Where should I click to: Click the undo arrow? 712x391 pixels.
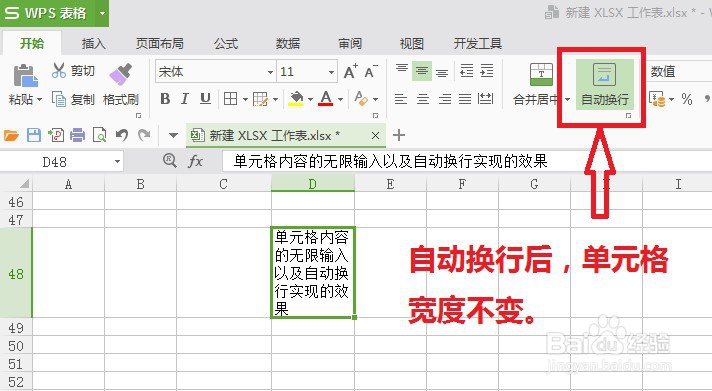point(122,135)
